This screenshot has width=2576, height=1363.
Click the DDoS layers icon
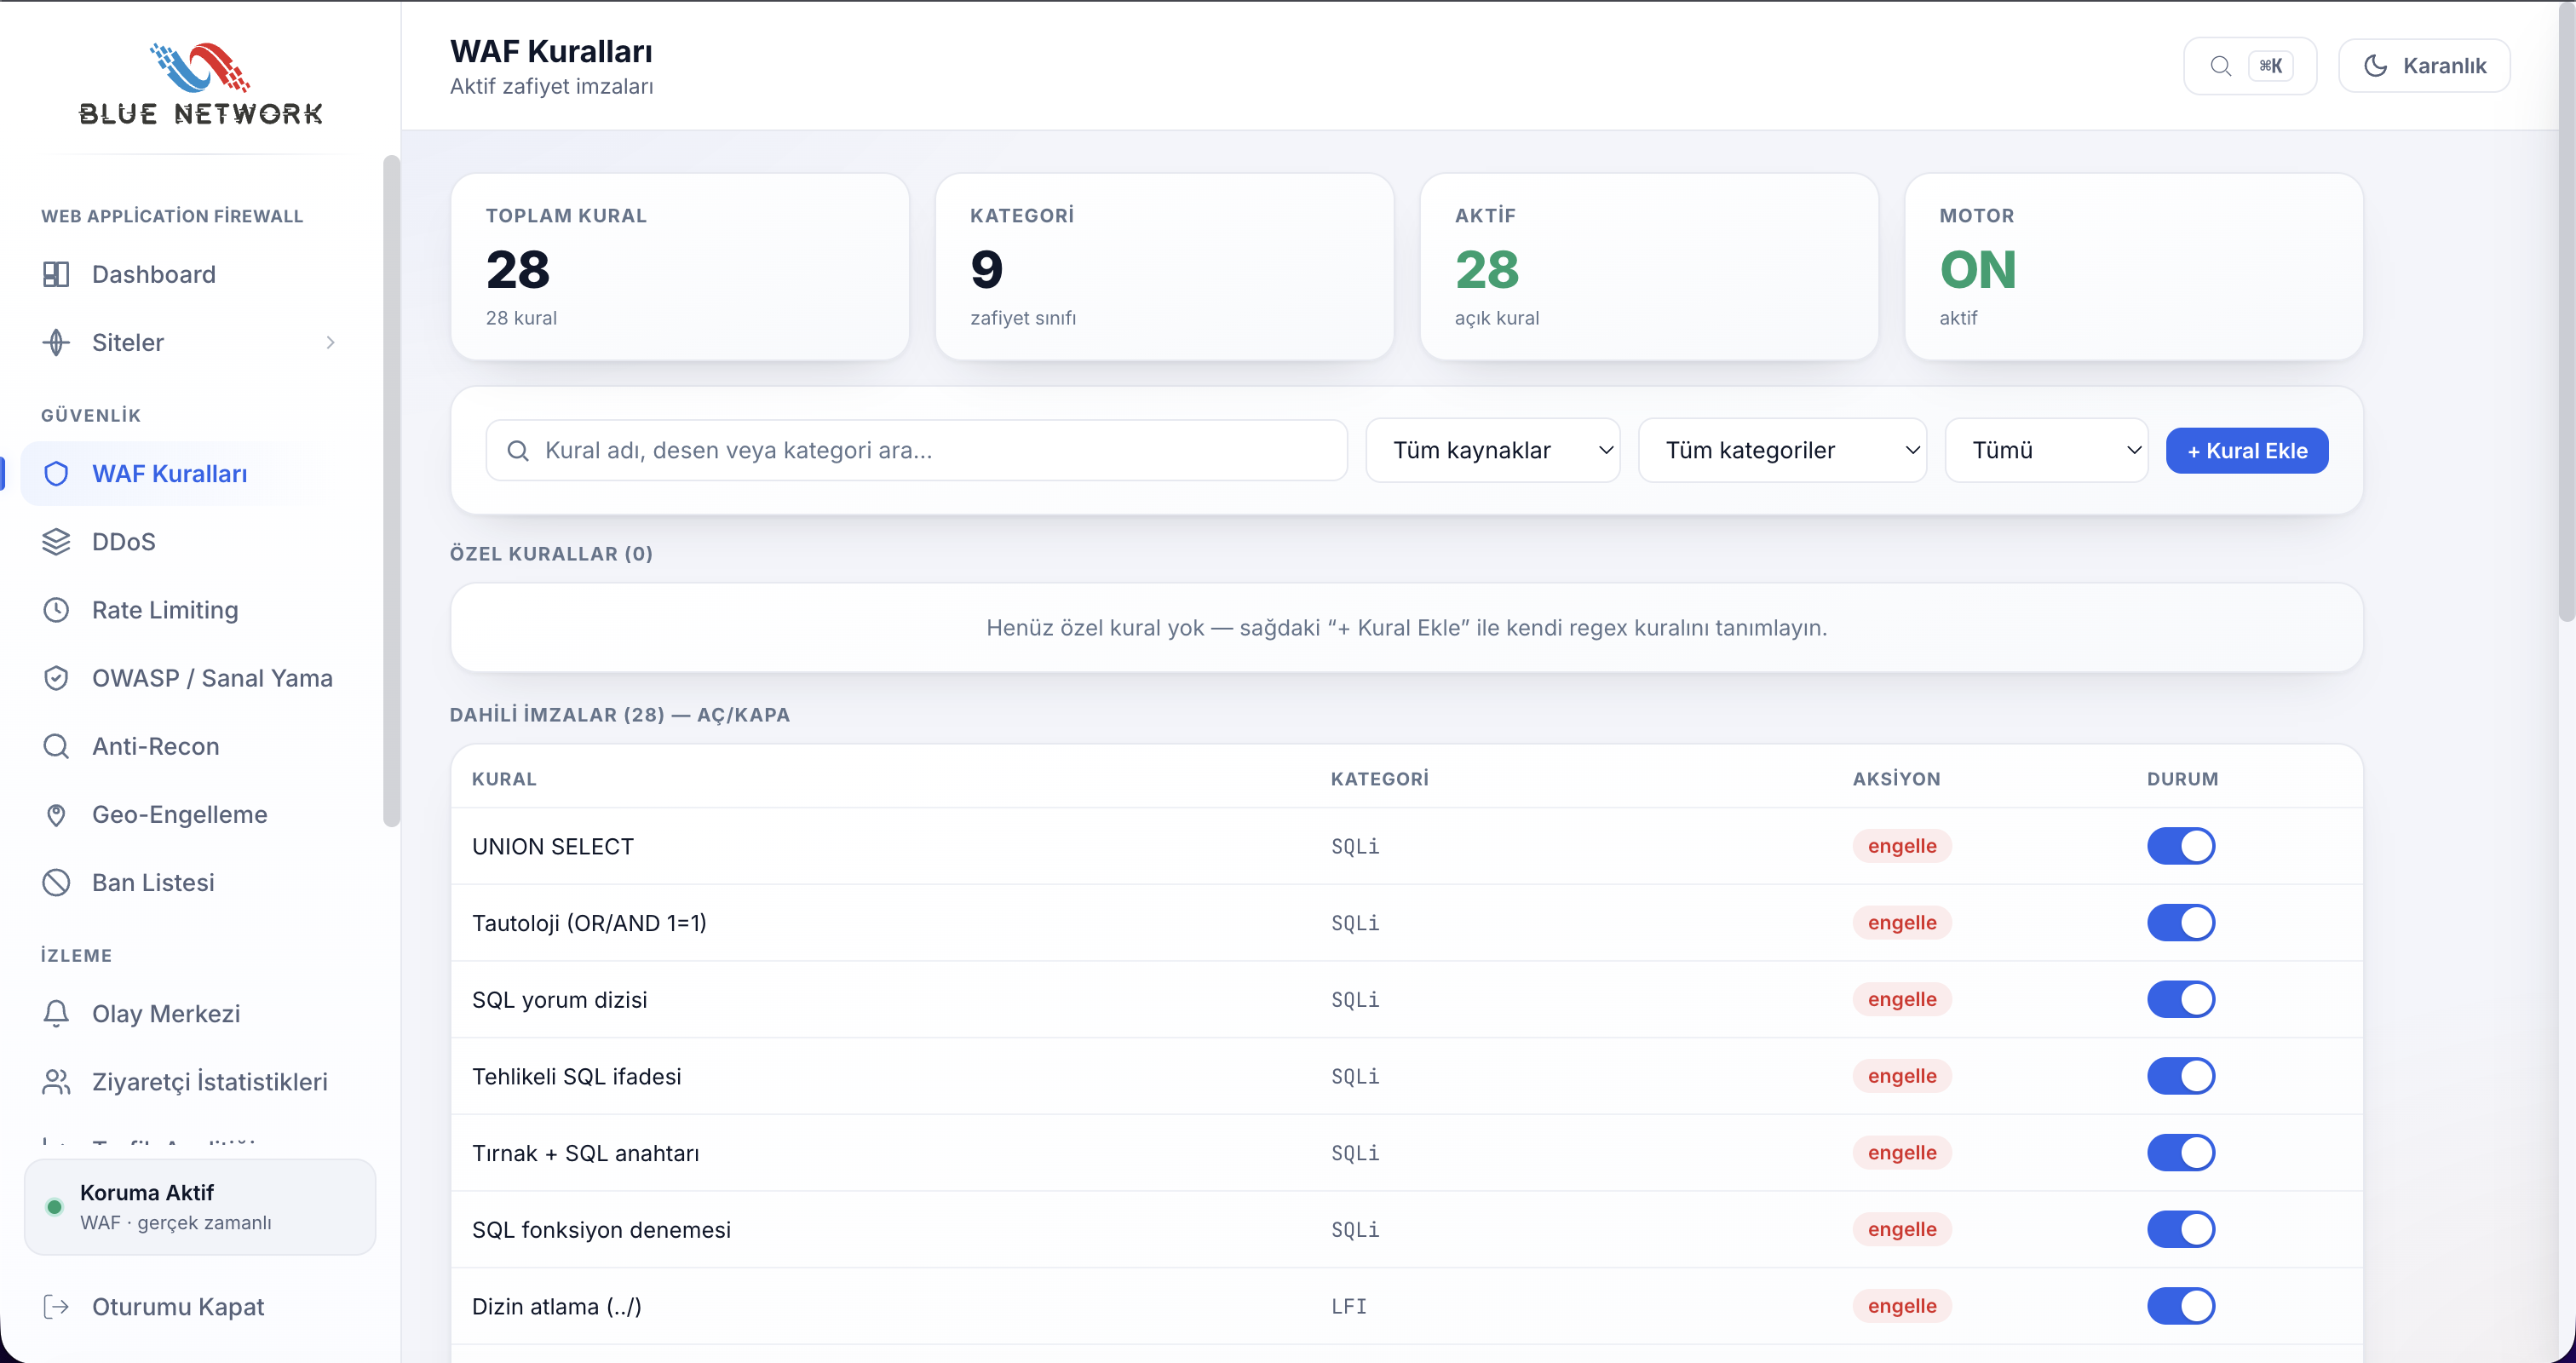pyautogui.click(x=56, y=542)
